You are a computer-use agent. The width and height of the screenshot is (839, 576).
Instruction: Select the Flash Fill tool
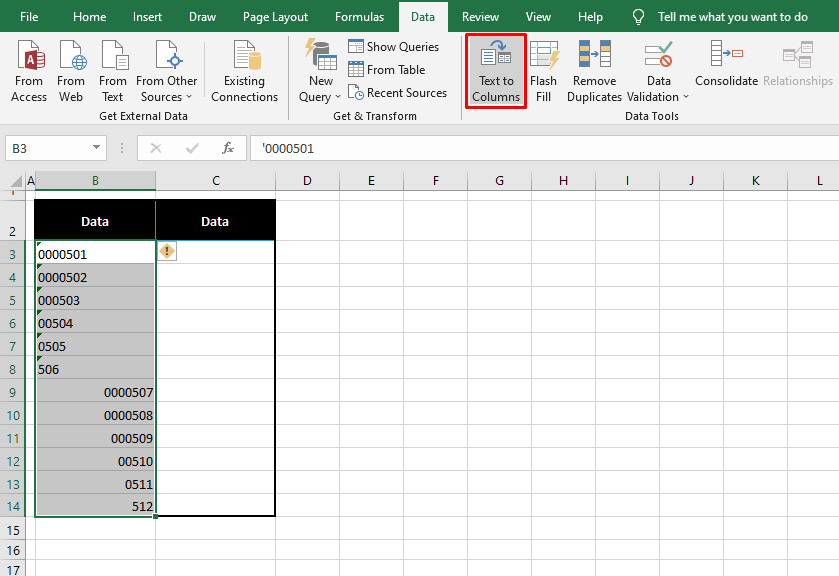coord(544,71)
